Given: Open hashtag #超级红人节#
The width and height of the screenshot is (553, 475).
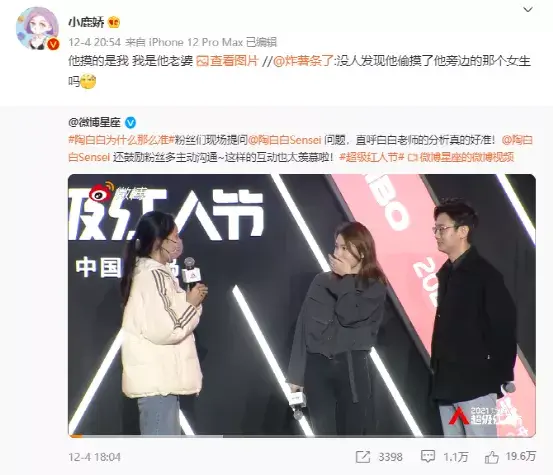Looking at the screenshot, I should 371,157.
